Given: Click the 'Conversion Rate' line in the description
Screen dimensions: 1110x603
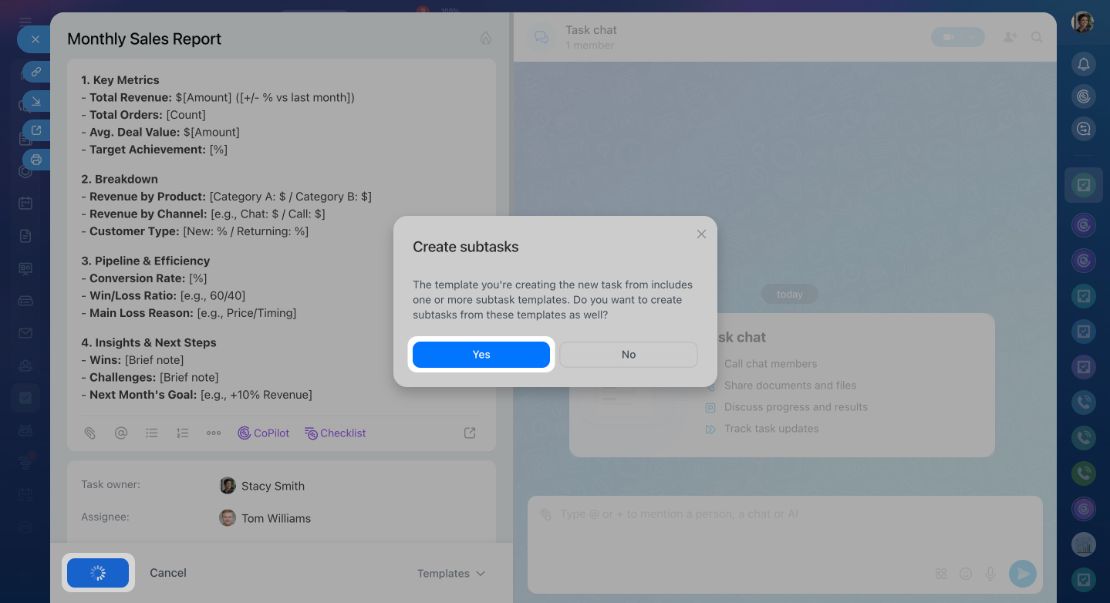Looking at the screenshot, I should [144, 278].
